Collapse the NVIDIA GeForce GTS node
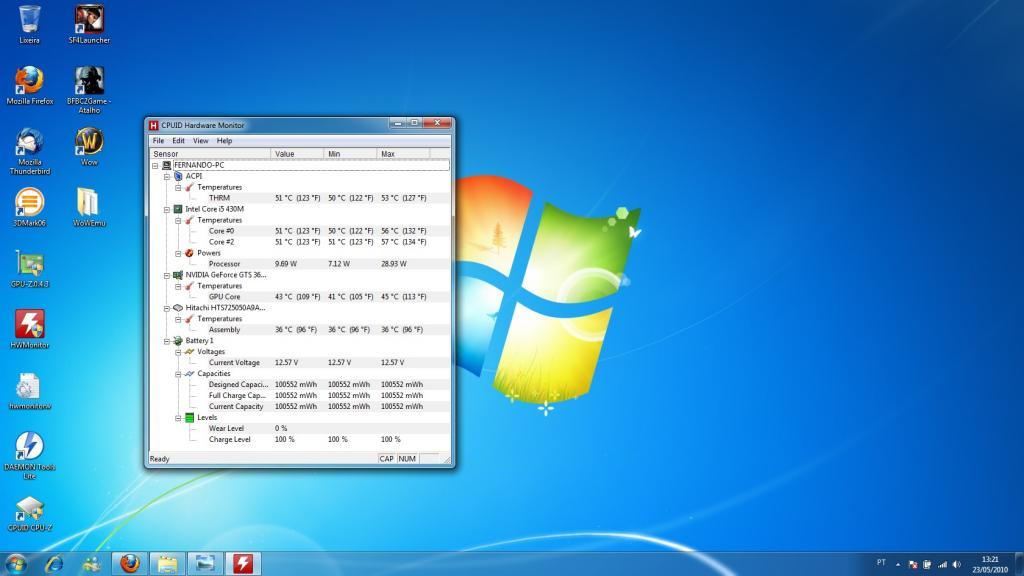Screen dimensions: 1024x576 tap(167, 276)
